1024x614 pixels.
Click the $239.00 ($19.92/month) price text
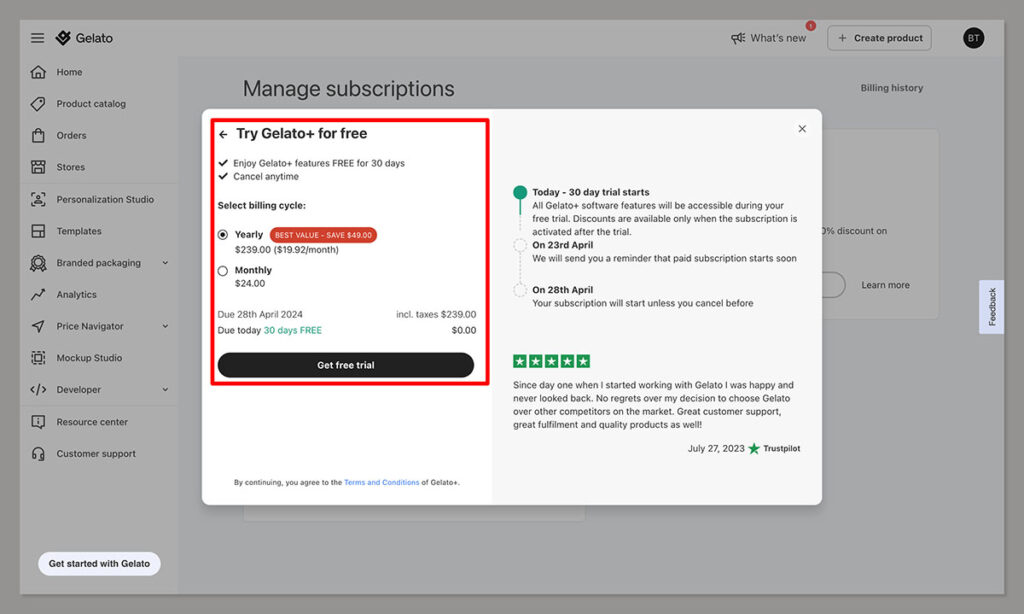pyautogui.click(x=287, y=250)
